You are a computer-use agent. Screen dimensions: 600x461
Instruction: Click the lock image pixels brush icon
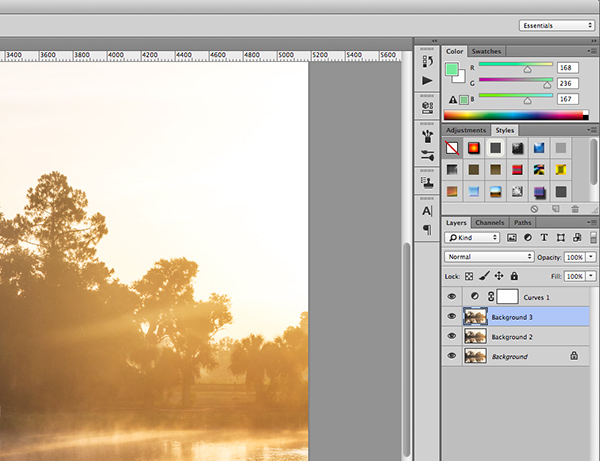[483, 276]
